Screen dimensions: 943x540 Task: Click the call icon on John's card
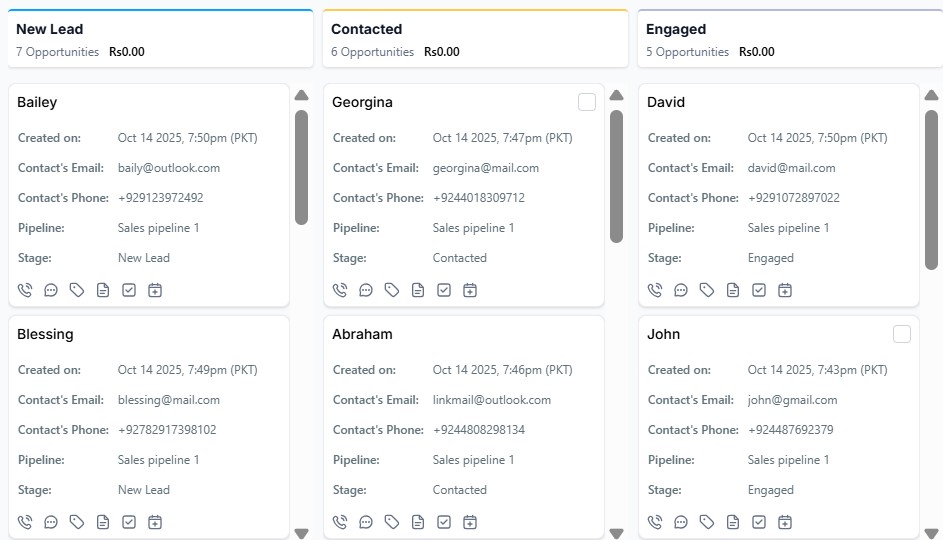[655, 522]
